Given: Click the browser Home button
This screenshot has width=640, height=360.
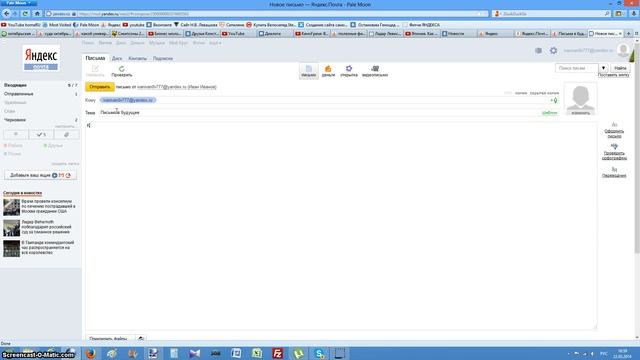Looking at the screenshot, I should pos(37,13).
